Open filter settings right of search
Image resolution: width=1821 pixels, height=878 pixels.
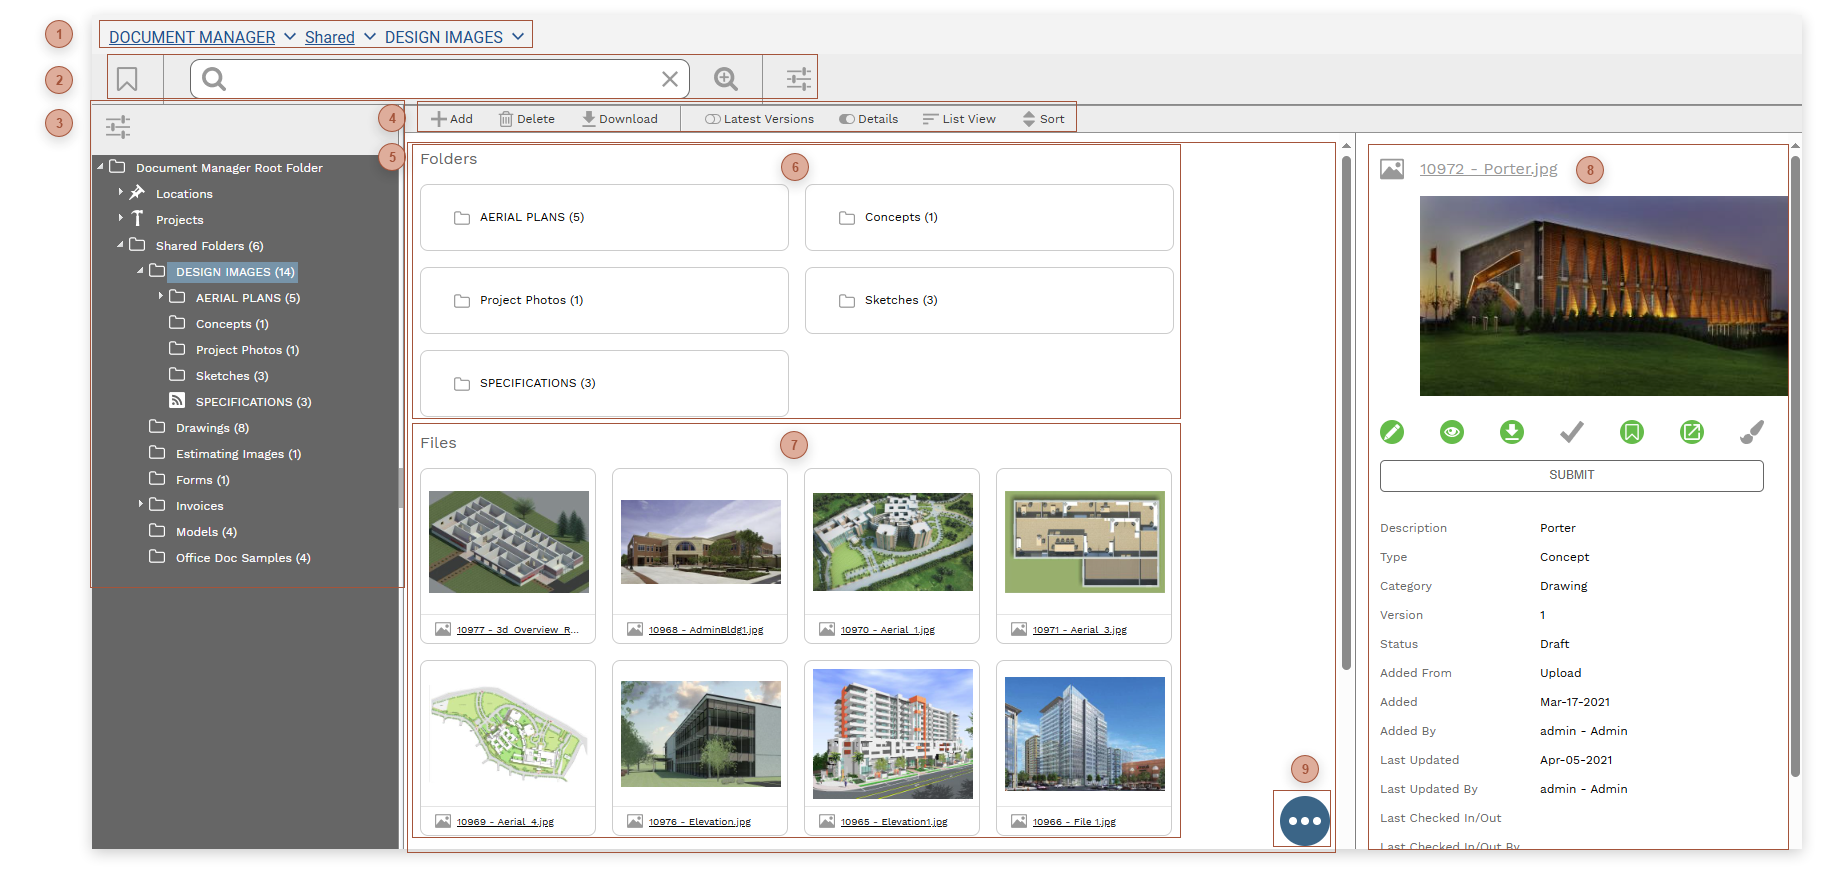798,79
